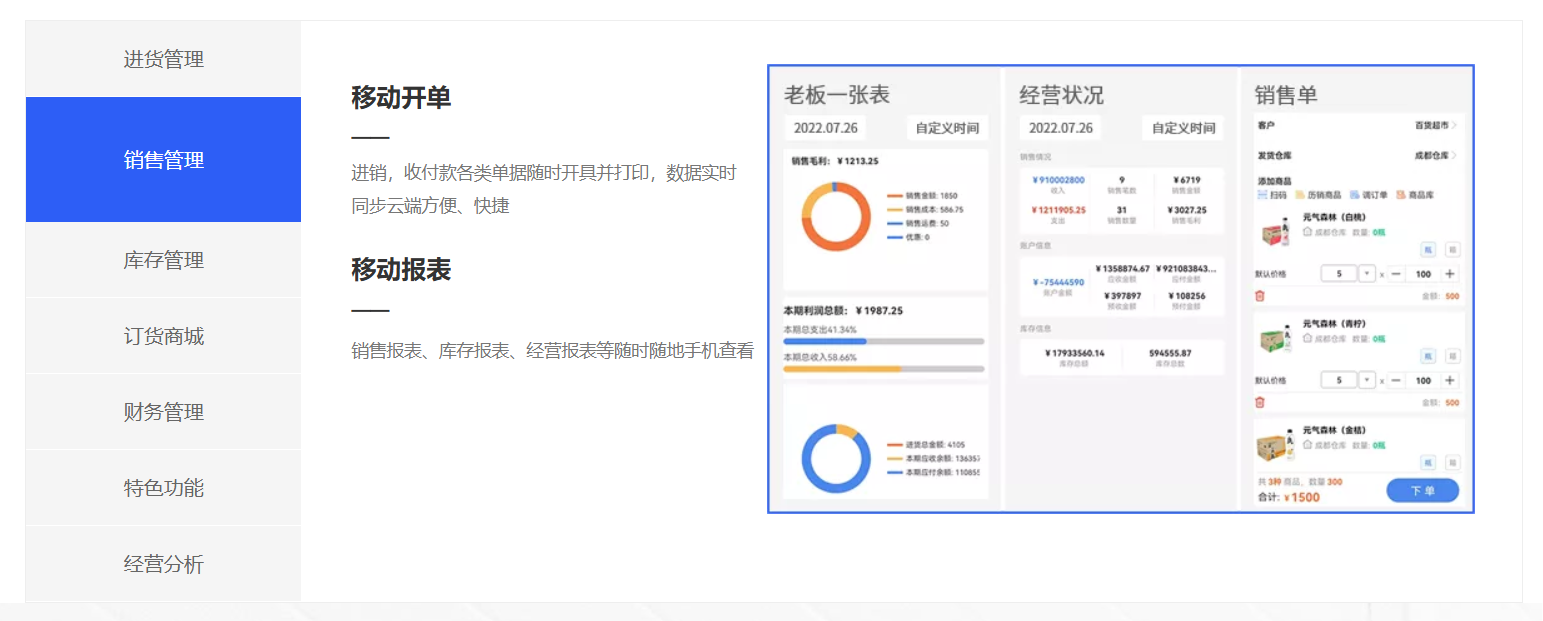Open the 订货商城 tab
Screen dimensions: 1543x621
click(x=163, y=336)
